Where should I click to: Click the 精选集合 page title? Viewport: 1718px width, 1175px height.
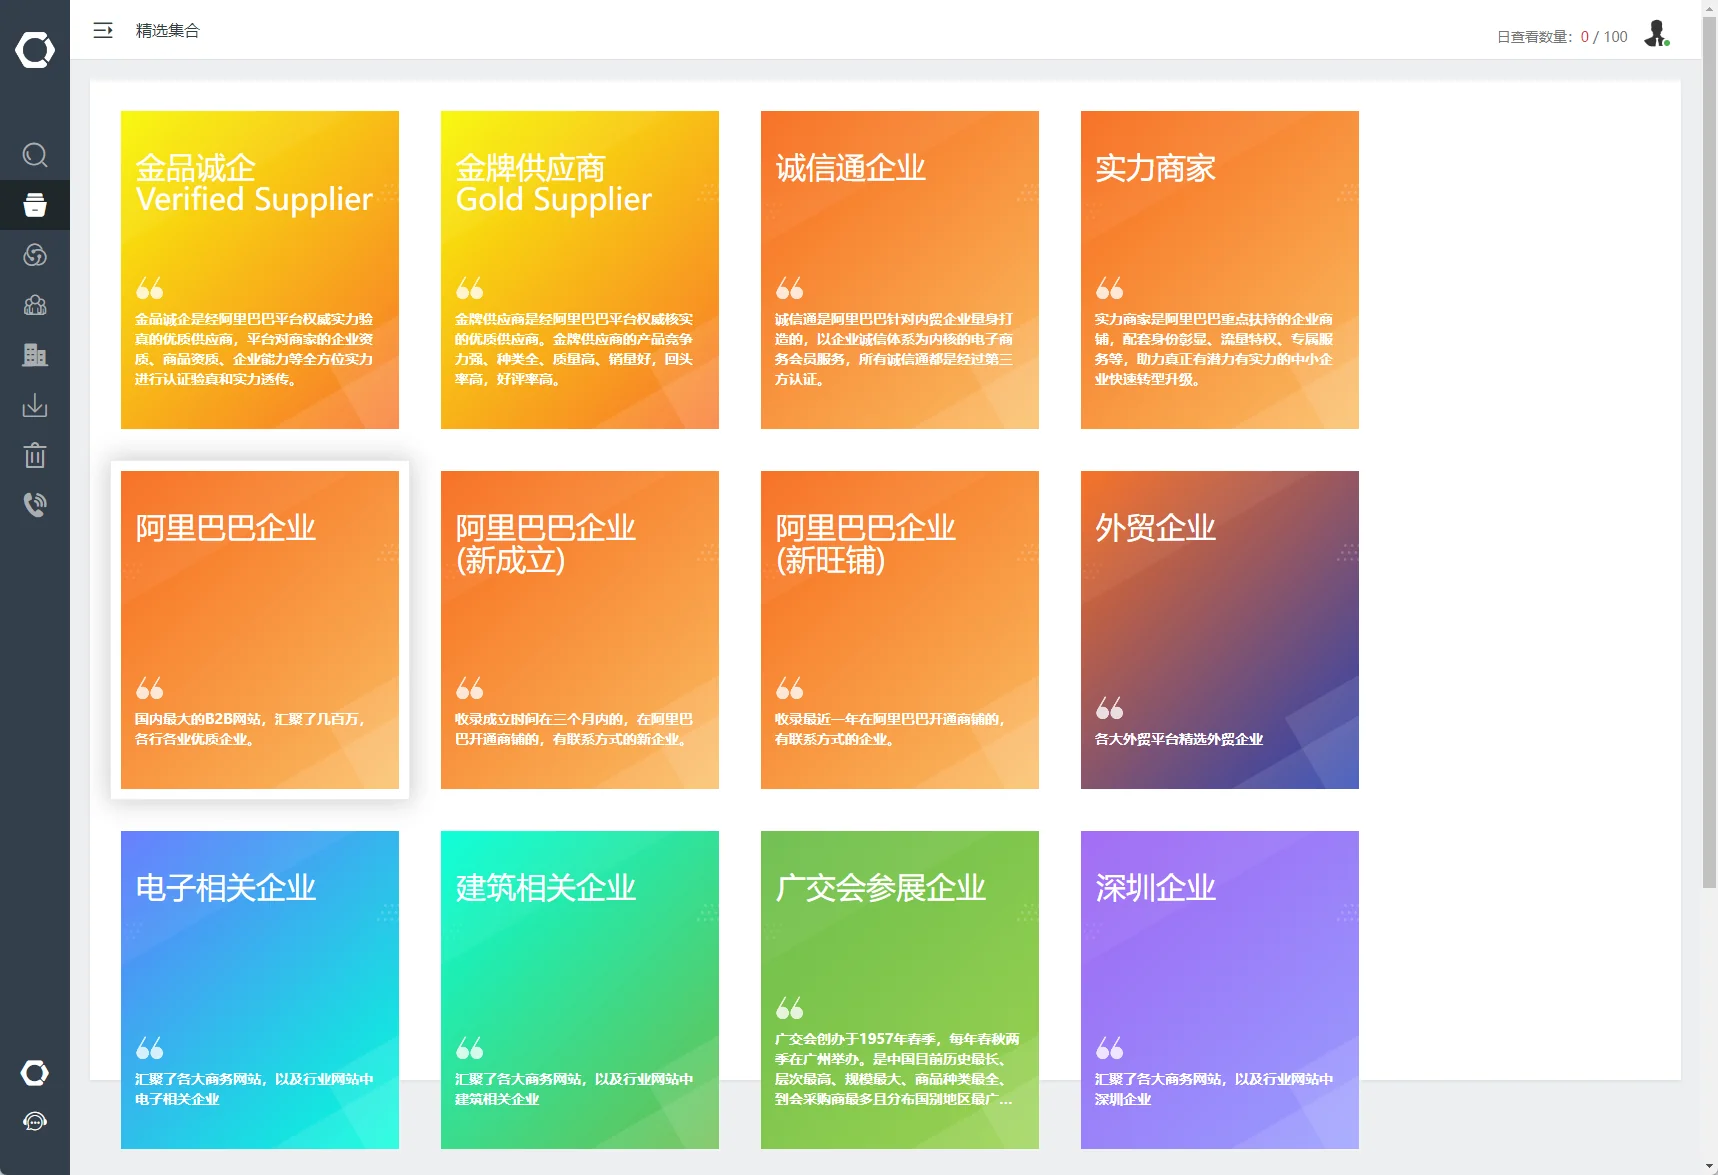click(x=168, y=31)
